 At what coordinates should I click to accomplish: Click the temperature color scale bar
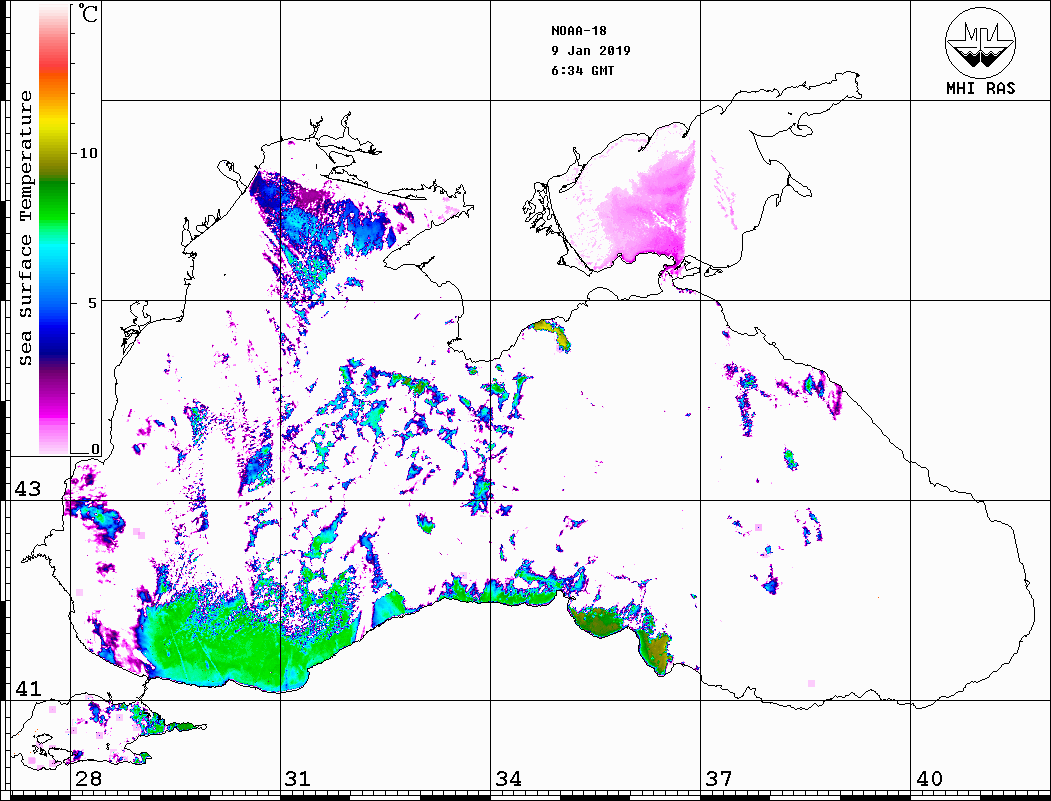coord(54,230)
